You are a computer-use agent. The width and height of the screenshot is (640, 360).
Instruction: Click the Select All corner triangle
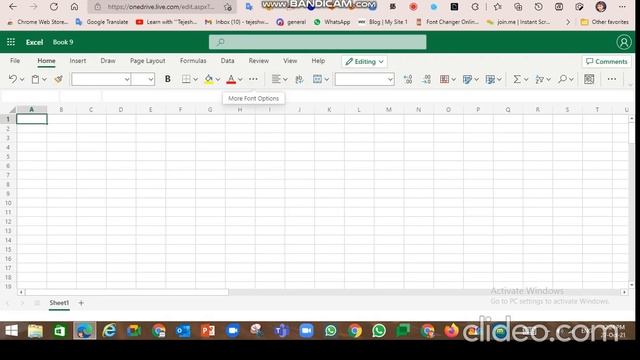[x=12, y=109]
